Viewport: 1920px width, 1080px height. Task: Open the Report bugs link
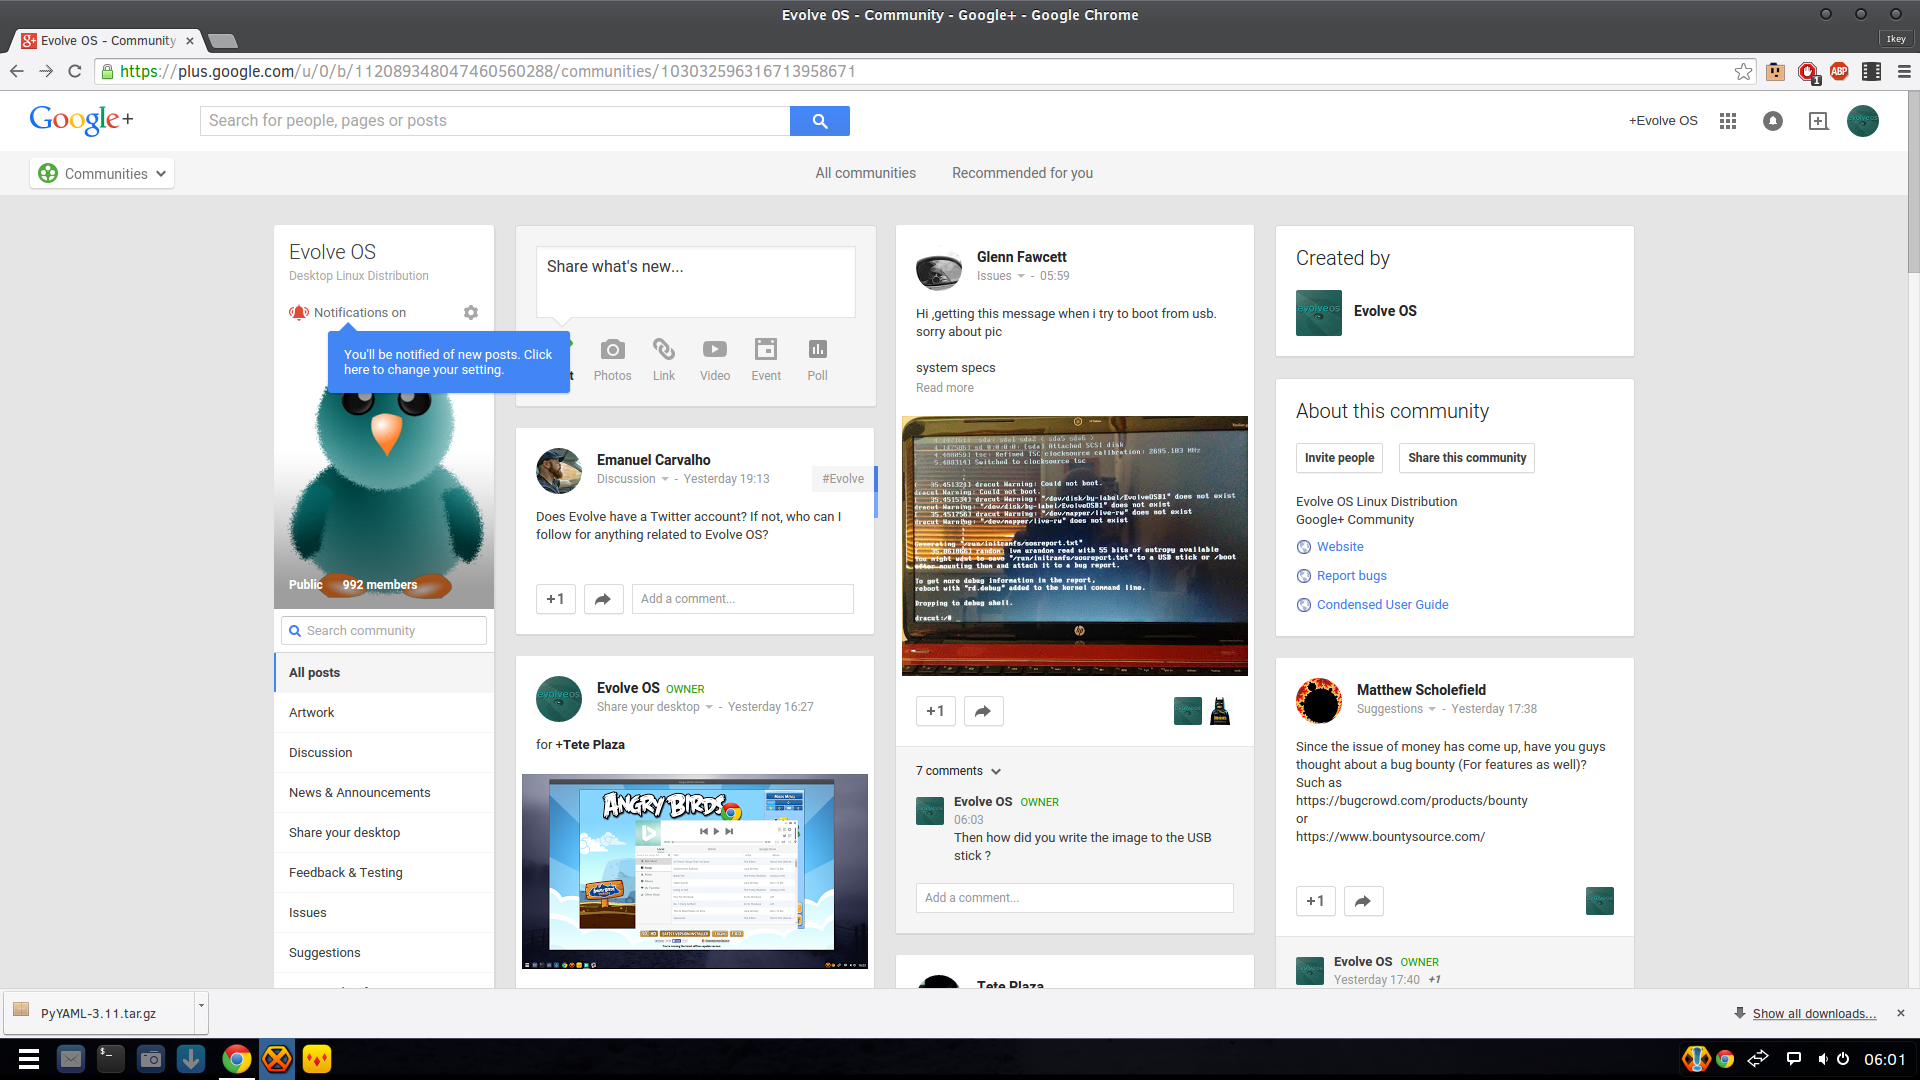point(1351,576)
